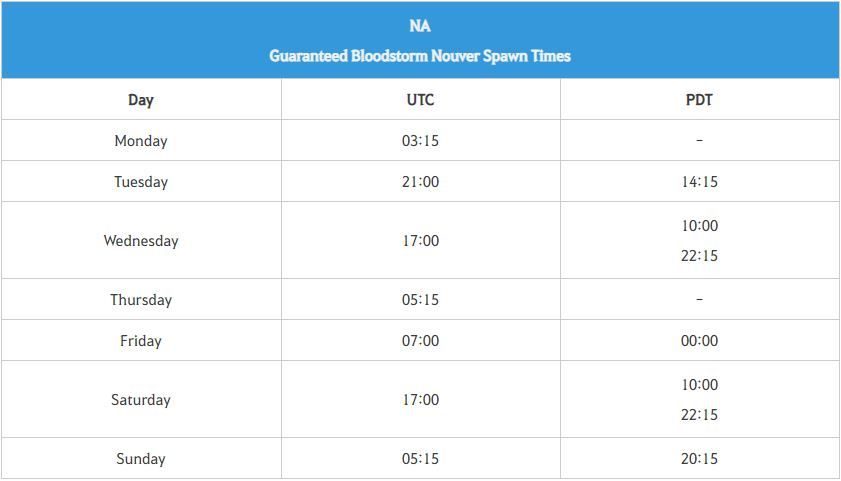Select the Wednesday row label
The image size is (841, 481).
(141, 241)
